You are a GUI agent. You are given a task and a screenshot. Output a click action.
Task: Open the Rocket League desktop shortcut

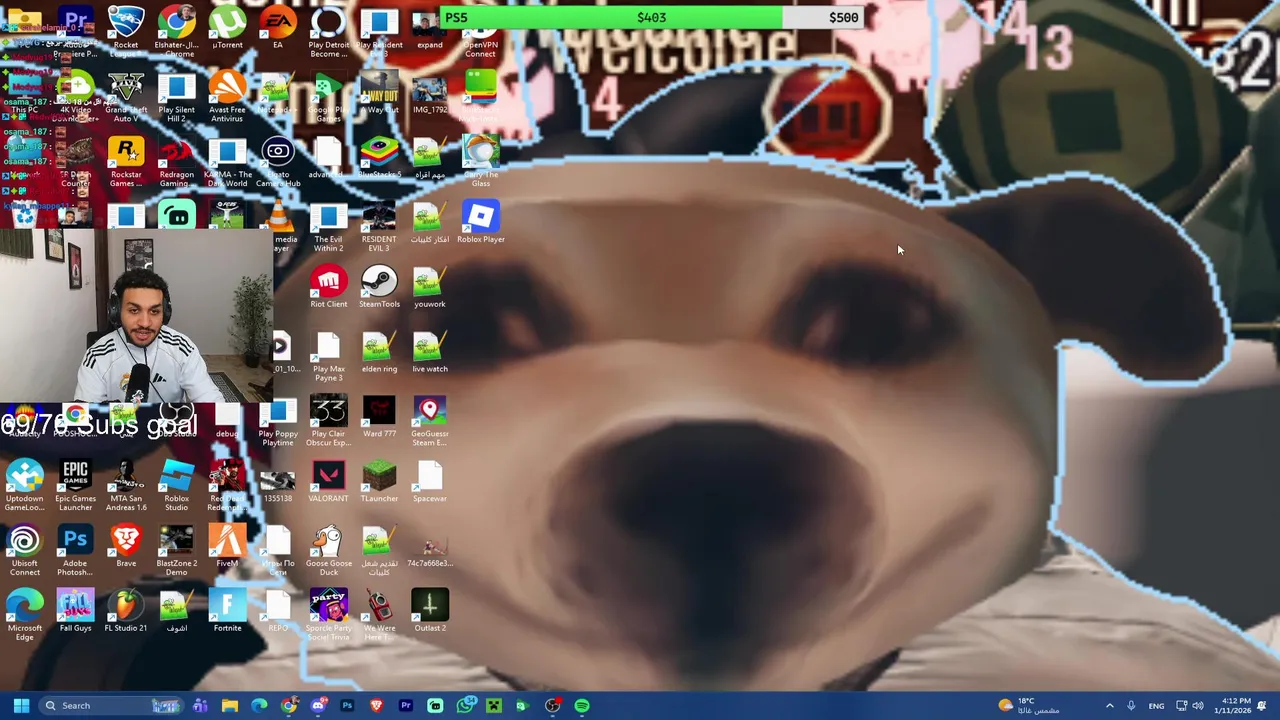[126, 28]
